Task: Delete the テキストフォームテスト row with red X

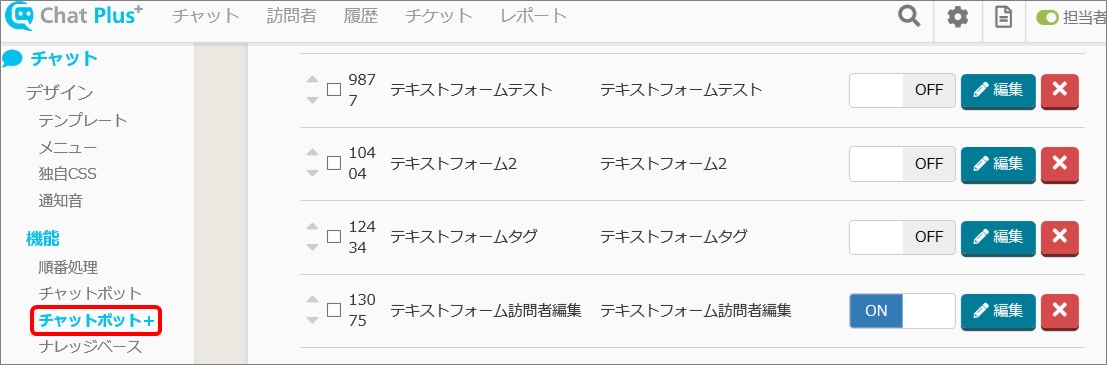Action: 1060,90
